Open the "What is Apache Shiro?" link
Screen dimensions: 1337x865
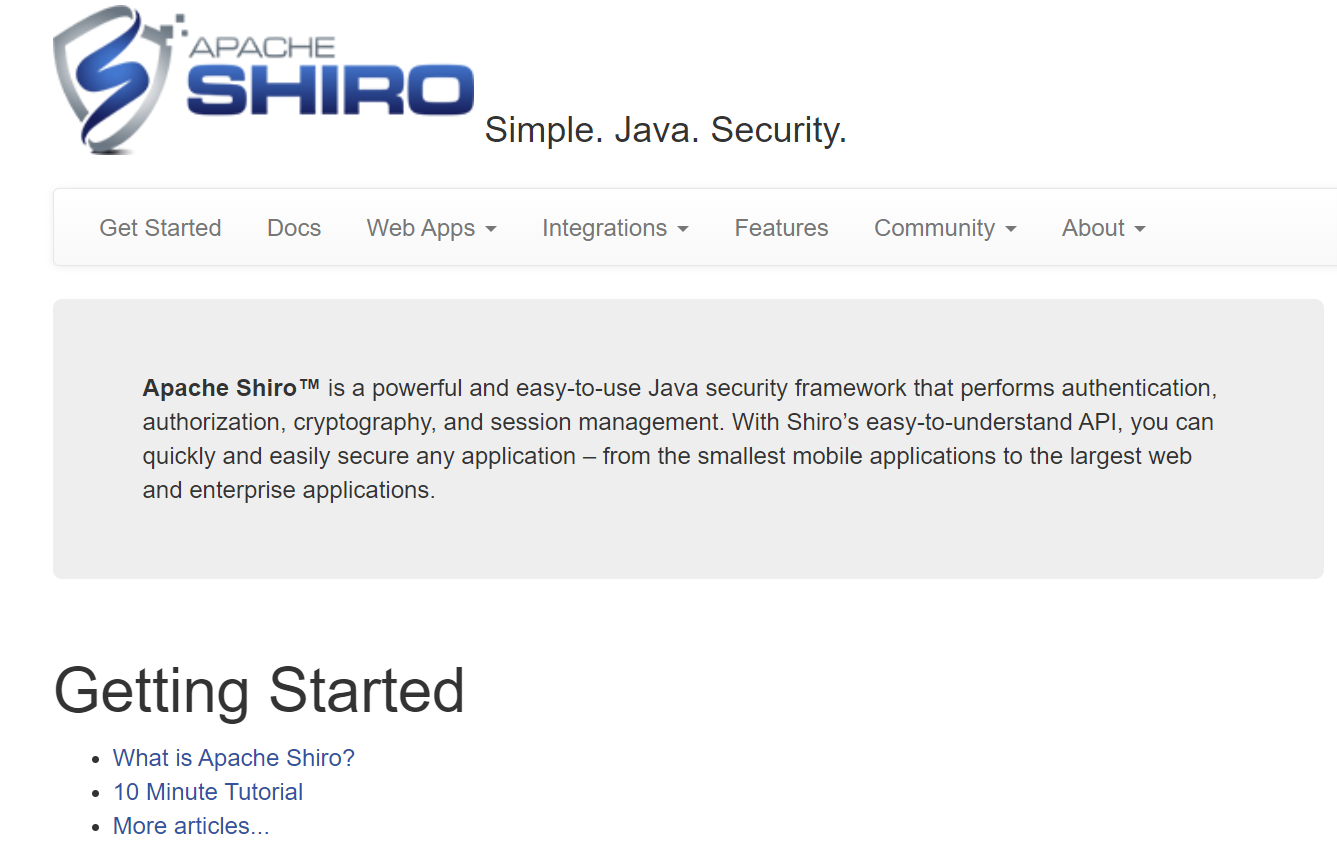(234, 758)
